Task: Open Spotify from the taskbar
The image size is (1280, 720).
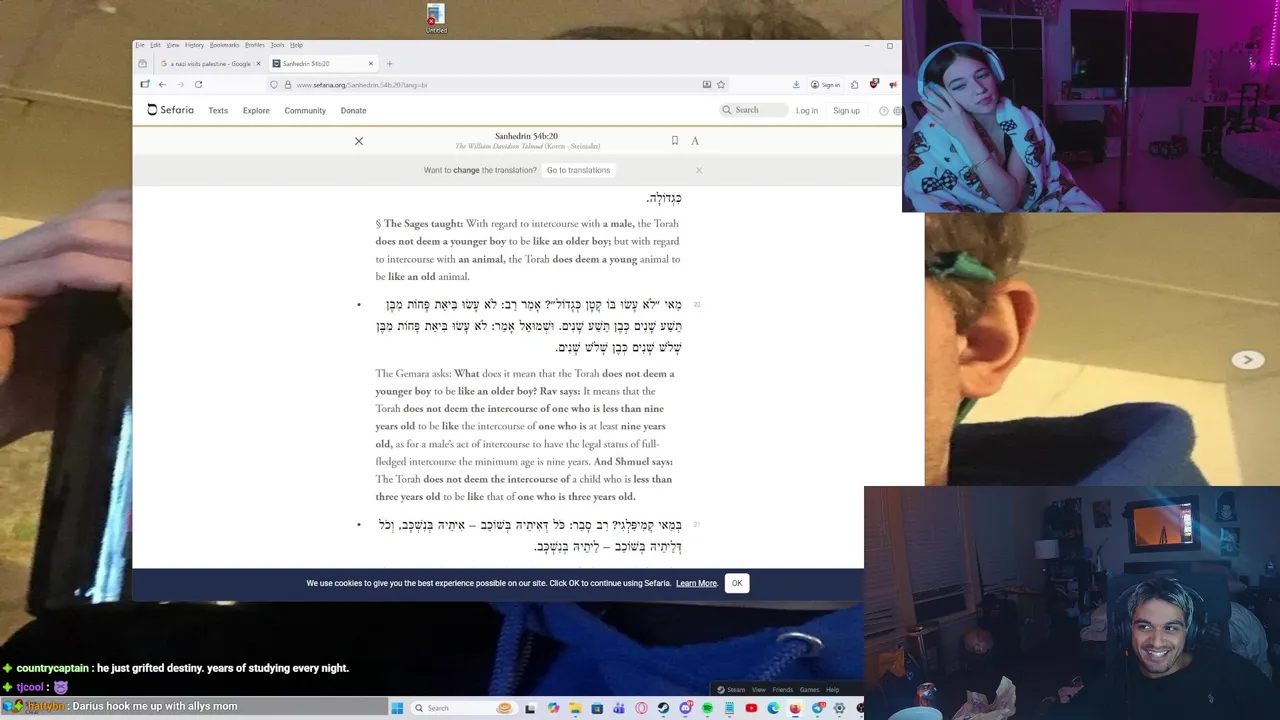Action: click(x=708, y=708)
